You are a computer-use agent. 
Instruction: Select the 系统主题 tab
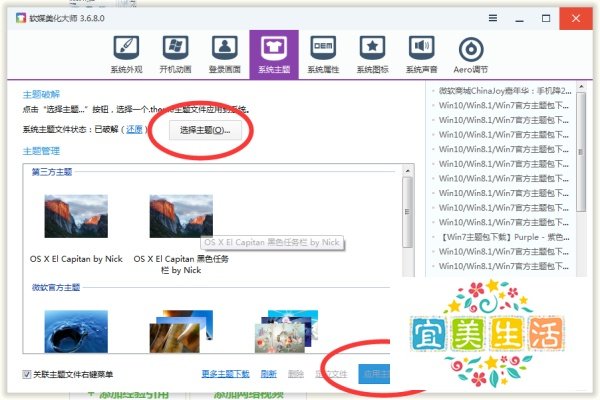coord(274,54)
